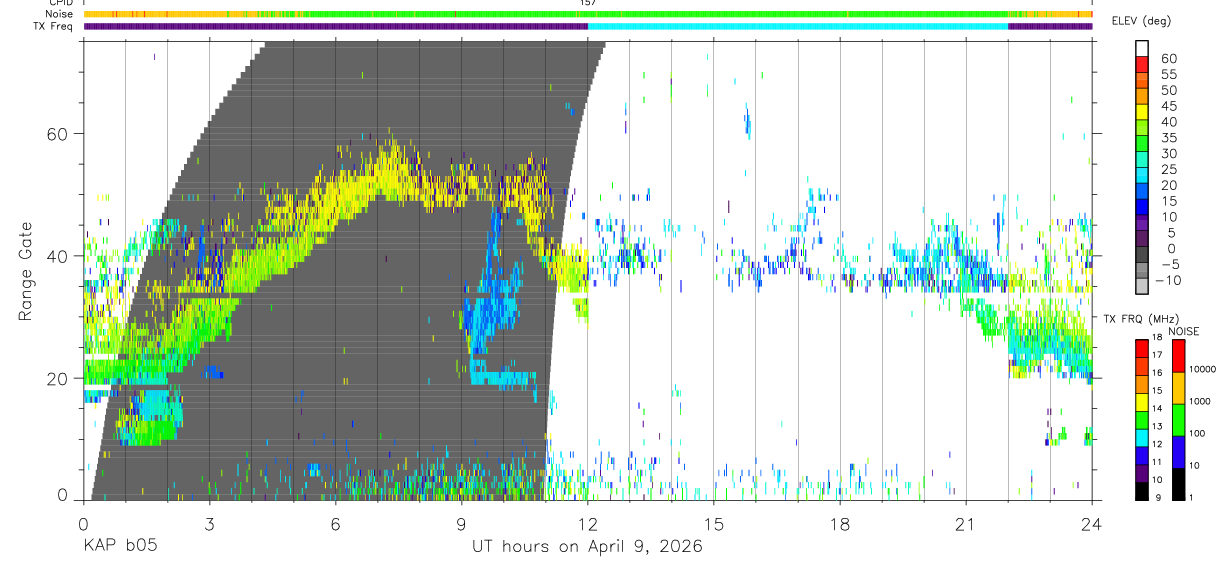Click the "ELEV (deg)" color bar title

tap(1141, 21)
